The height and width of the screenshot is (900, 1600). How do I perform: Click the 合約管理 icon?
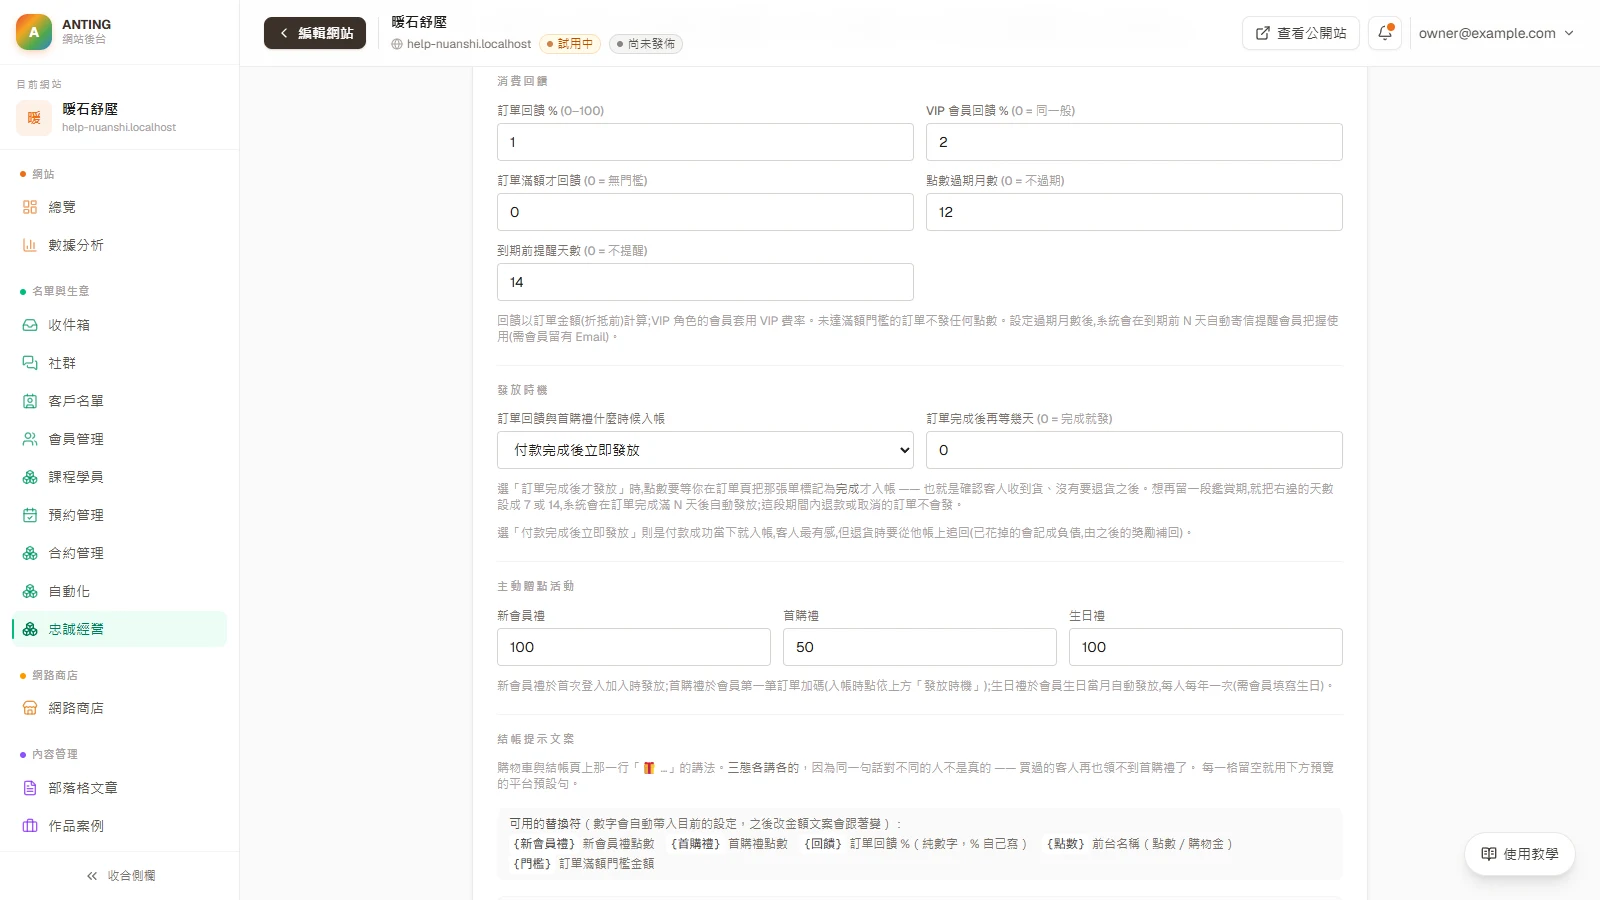(30, 553)
